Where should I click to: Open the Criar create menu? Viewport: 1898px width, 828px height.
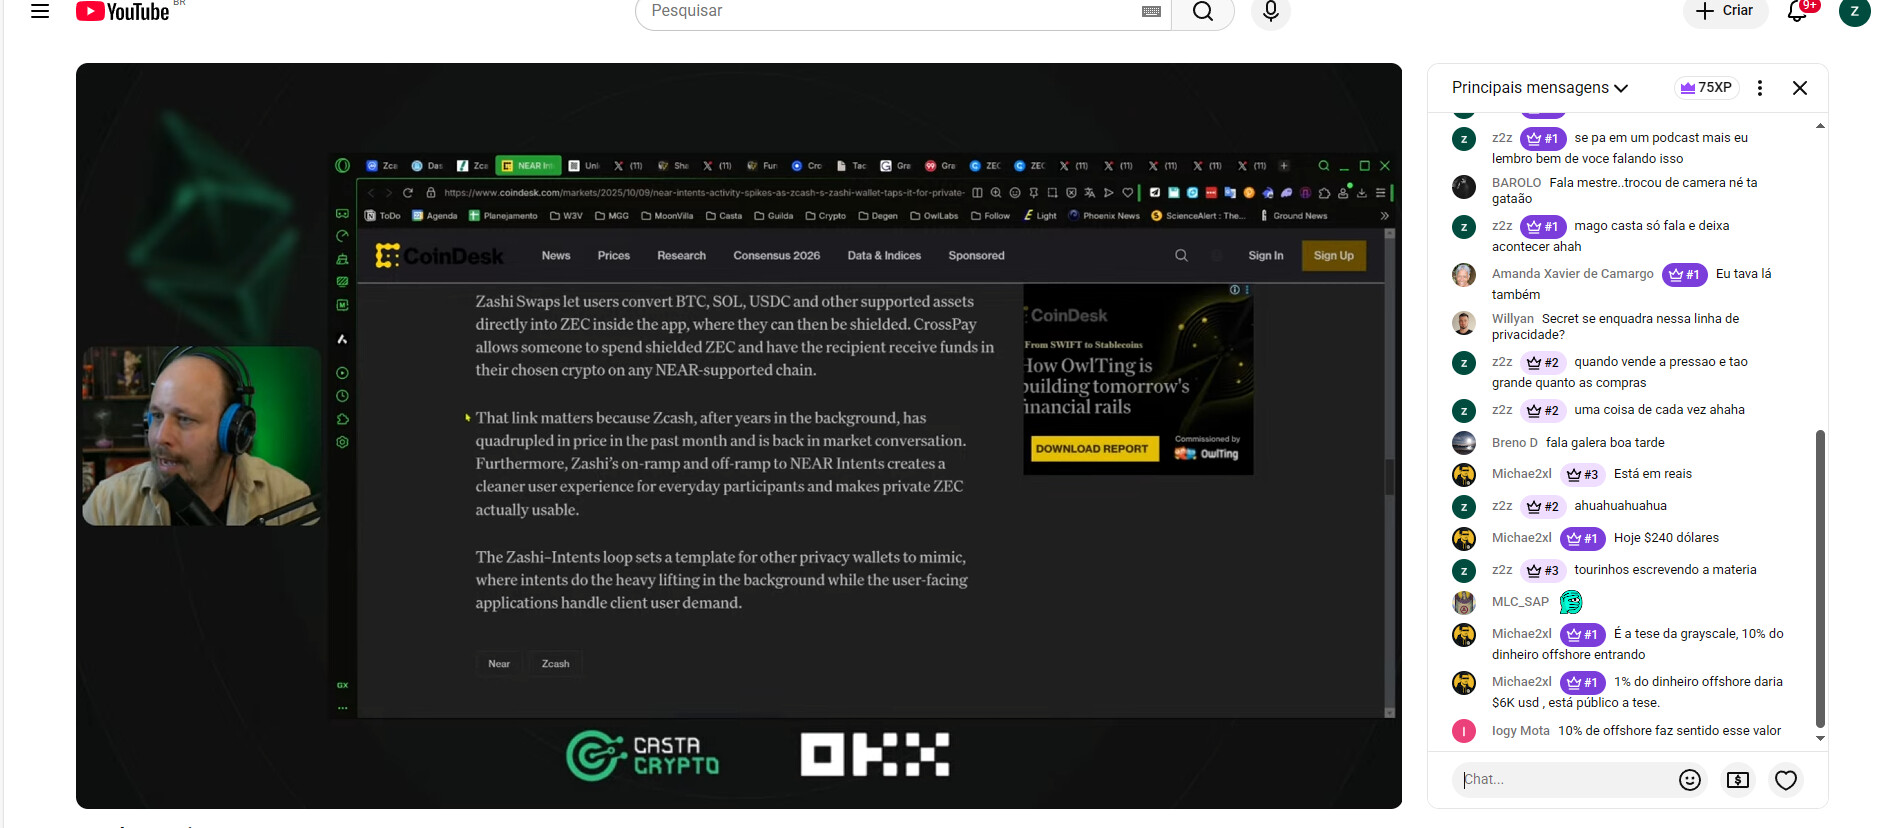click(1726, 11)
